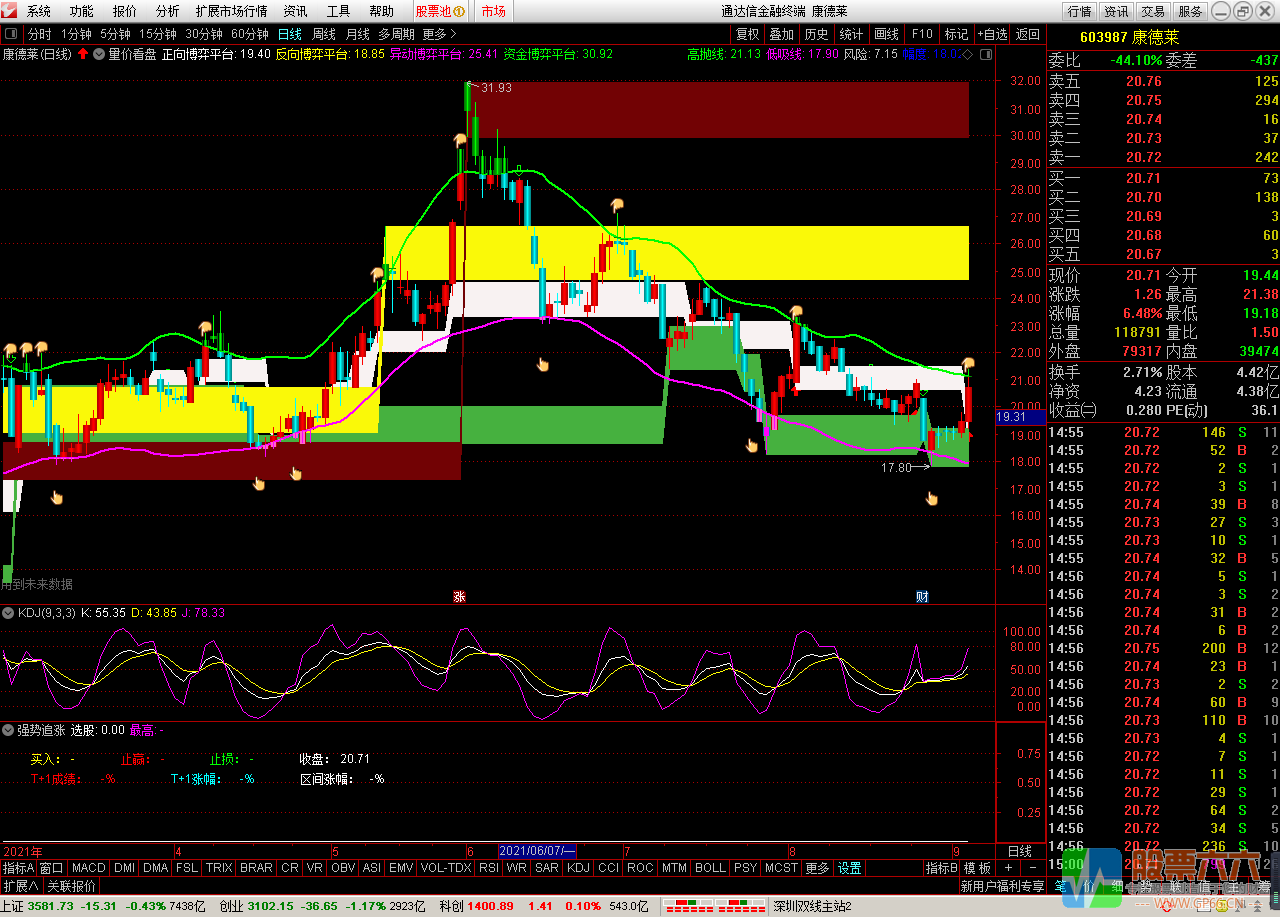
Task: Open the 模板 template dropdown
Action: [977, 868]
